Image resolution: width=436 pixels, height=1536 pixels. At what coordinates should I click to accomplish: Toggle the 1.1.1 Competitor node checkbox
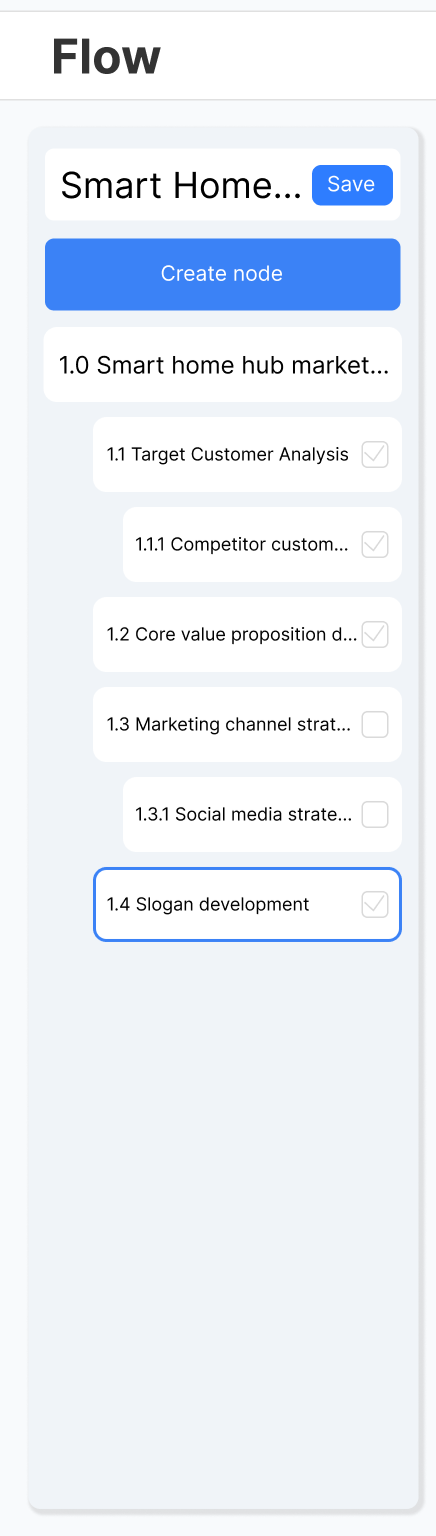pos(375,545)
